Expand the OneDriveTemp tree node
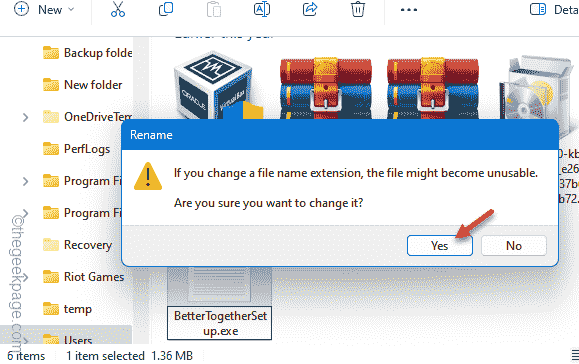579x364 pixels. tap(25, 117)
